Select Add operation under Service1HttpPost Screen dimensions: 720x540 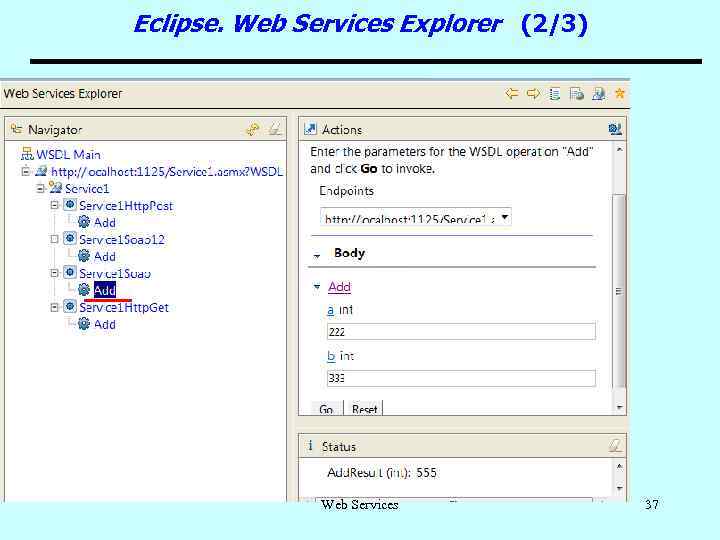[x=105, y=223]
